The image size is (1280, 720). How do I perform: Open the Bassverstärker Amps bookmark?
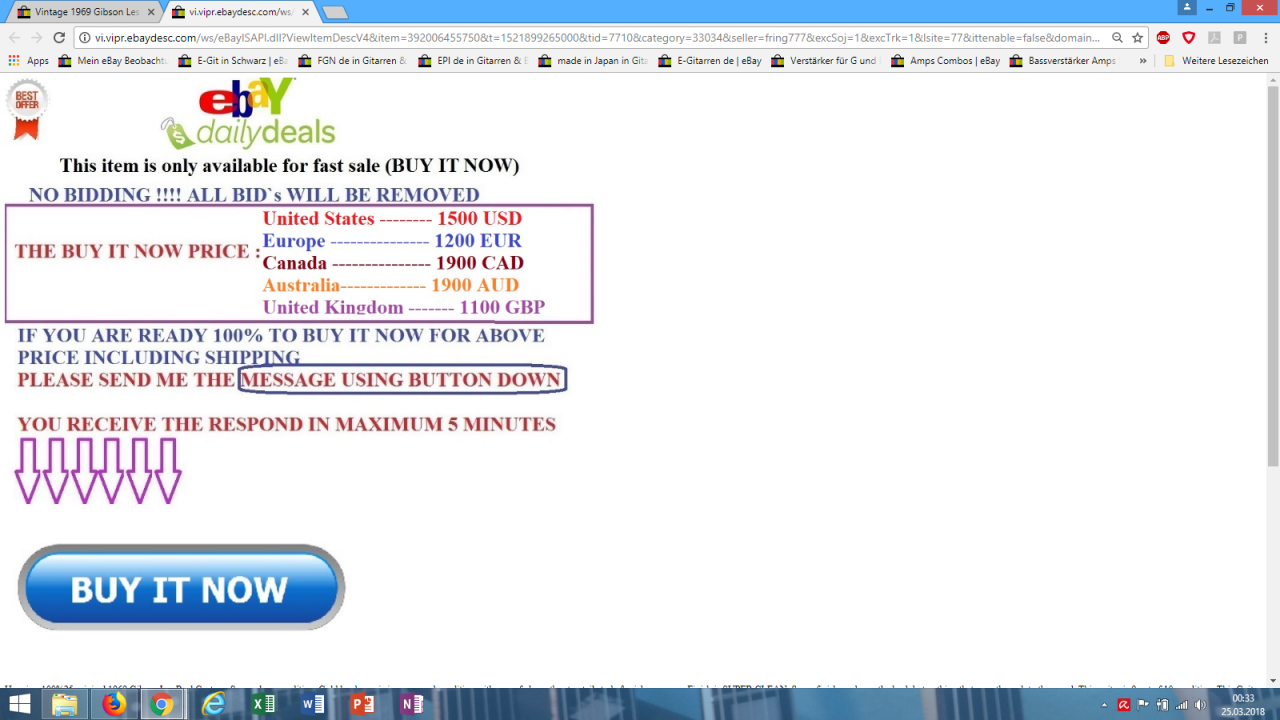(1063, 61)
